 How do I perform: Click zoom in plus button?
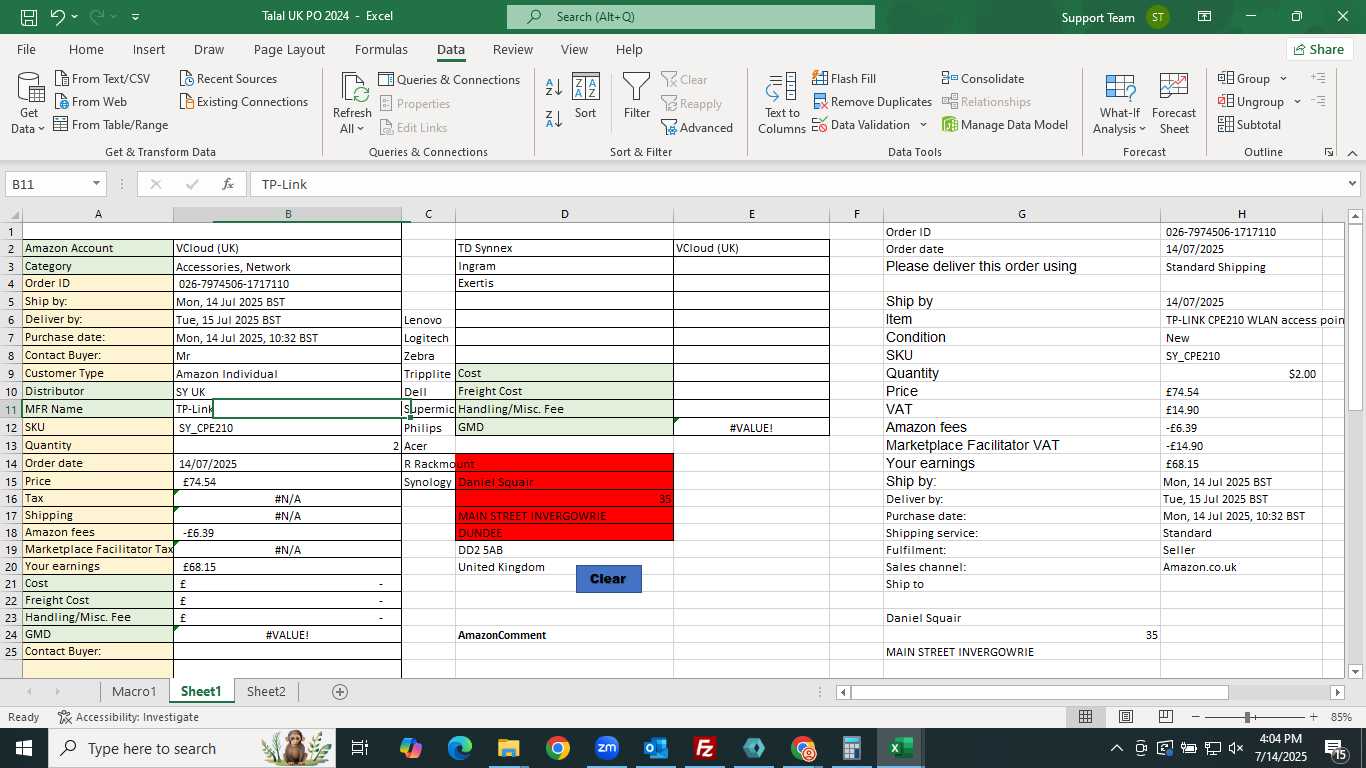(1313, 717)
